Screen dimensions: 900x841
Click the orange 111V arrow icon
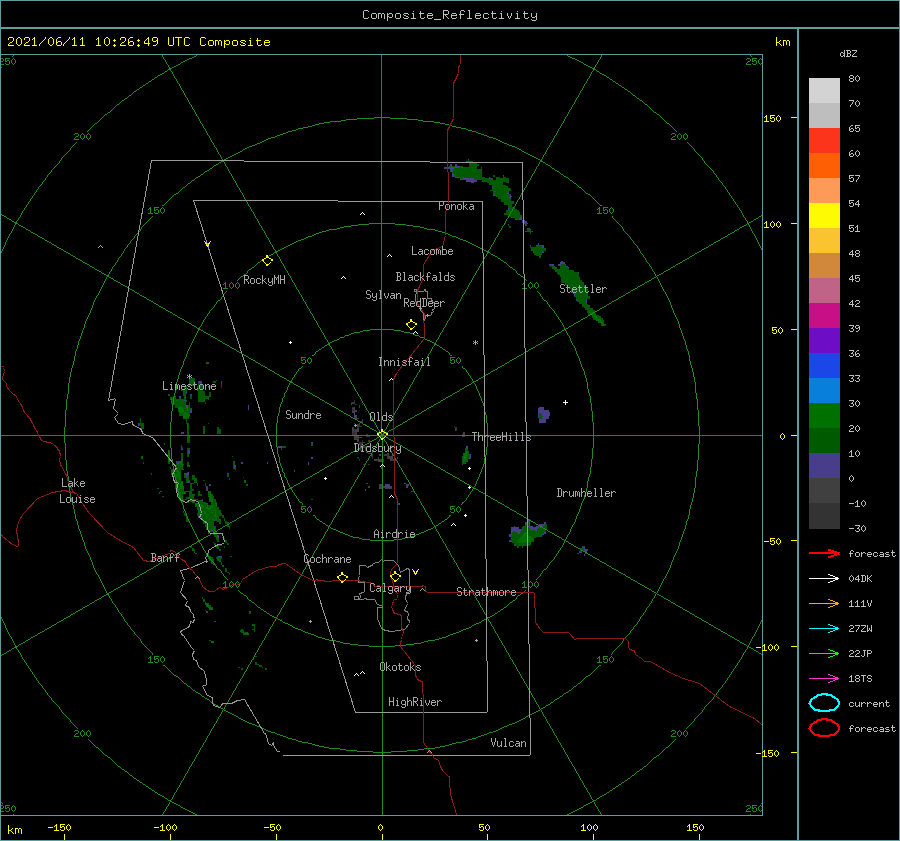824,603
